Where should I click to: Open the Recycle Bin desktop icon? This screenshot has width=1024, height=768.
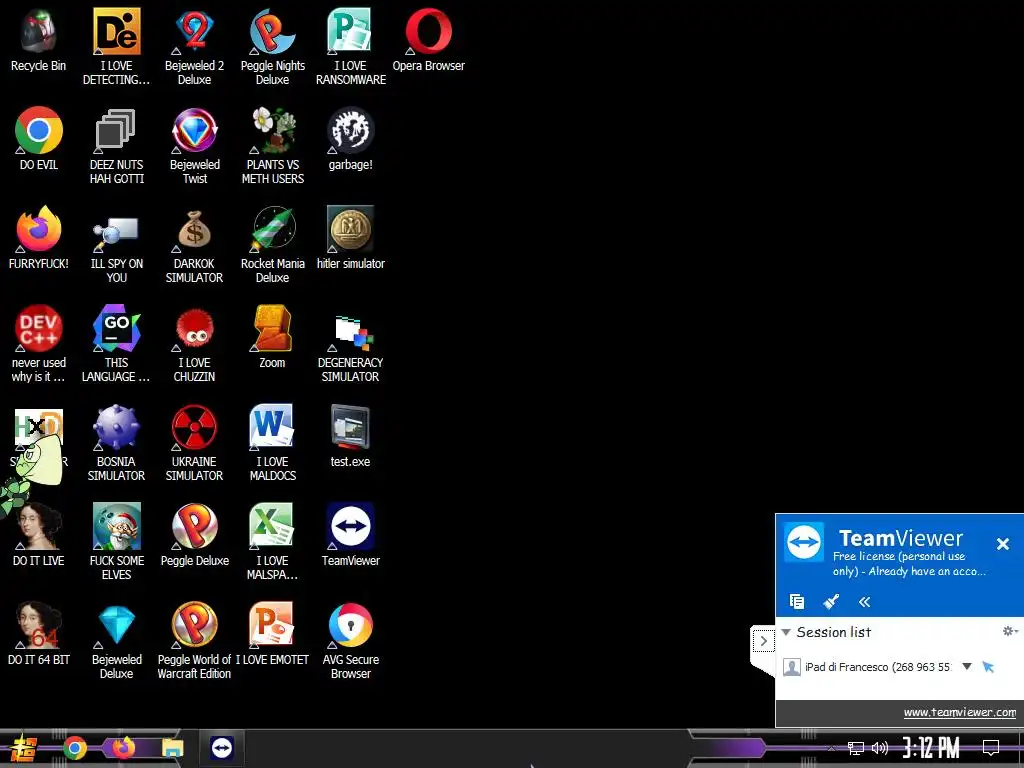(38, 40)
